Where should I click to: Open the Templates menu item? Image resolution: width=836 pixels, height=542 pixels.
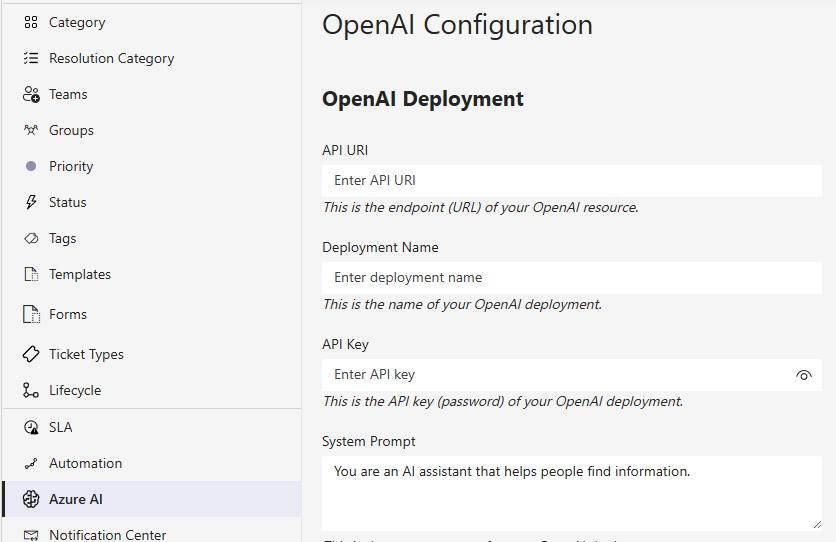[x=80, y=274]
